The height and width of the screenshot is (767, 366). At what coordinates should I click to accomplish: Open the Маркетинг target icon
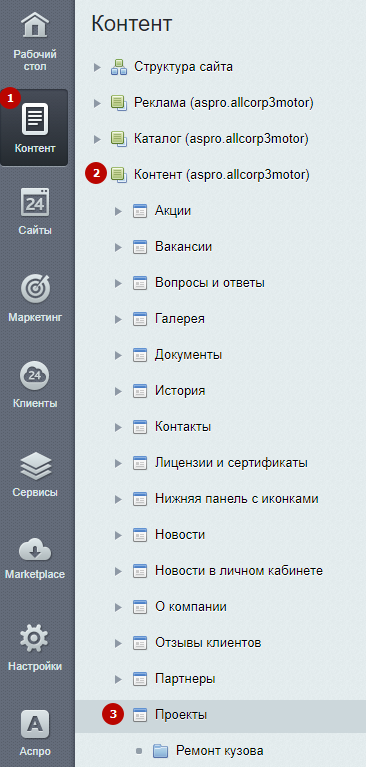pyautogui.click(x=34, y=289)
